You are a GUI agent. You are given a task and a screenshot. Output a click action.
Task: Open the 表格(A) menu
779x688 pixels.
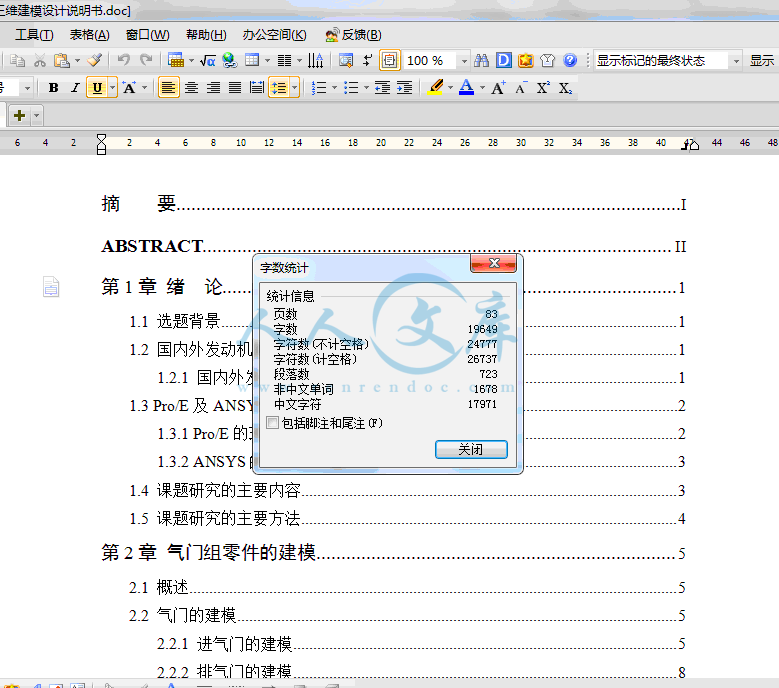click(x=89, y=35)
